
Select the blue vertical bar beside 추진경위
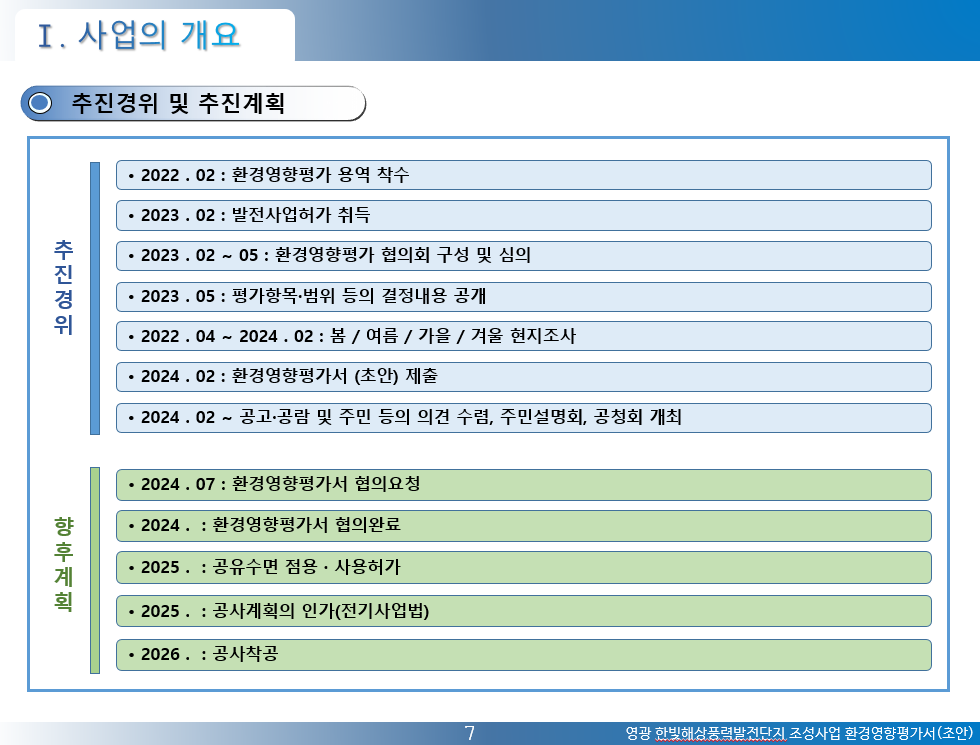95,298
